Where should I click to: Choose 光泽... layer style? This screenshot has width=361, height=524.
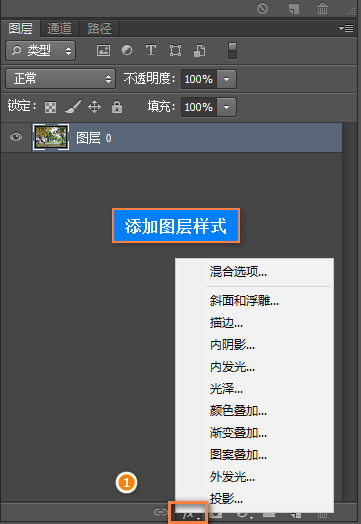click(x=254, y=389)
